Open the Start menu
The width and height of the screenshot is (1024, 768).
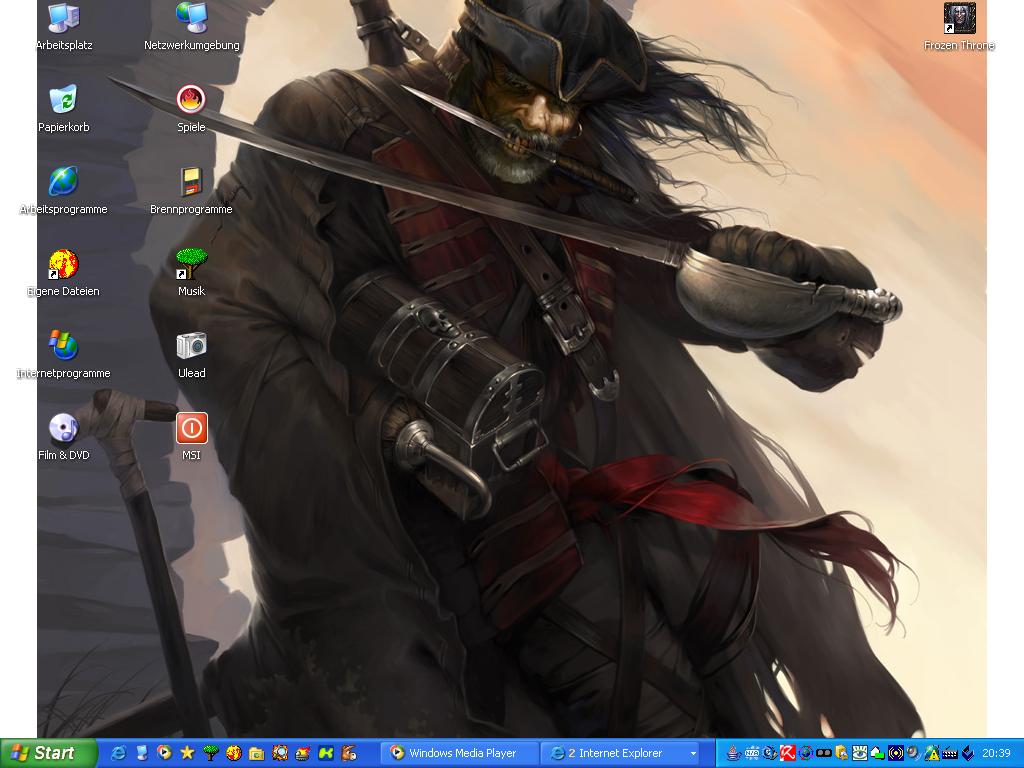48,753
